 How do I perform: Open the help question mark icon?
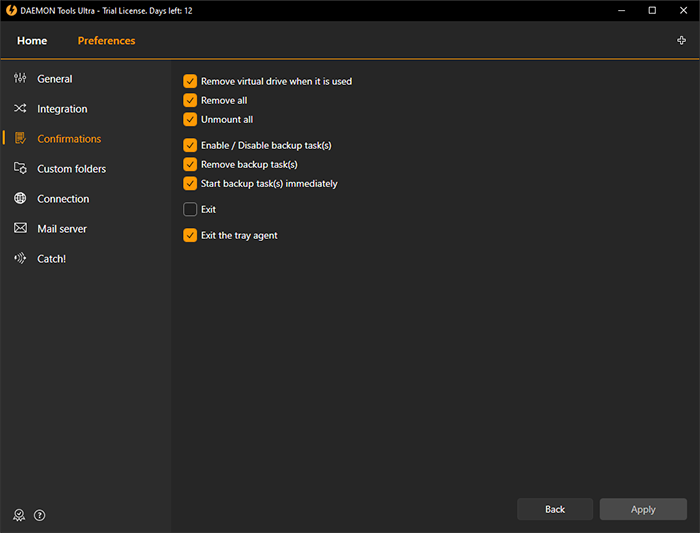pyautogui.click(x=40, y=515)
